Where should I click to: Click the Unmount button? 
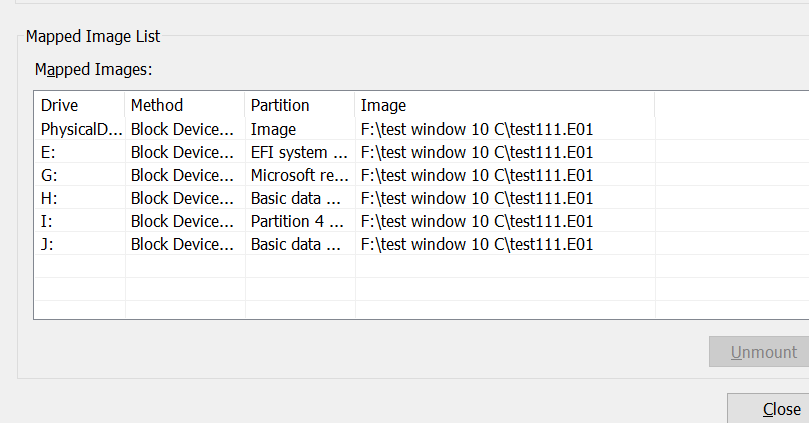coord(758,352)
